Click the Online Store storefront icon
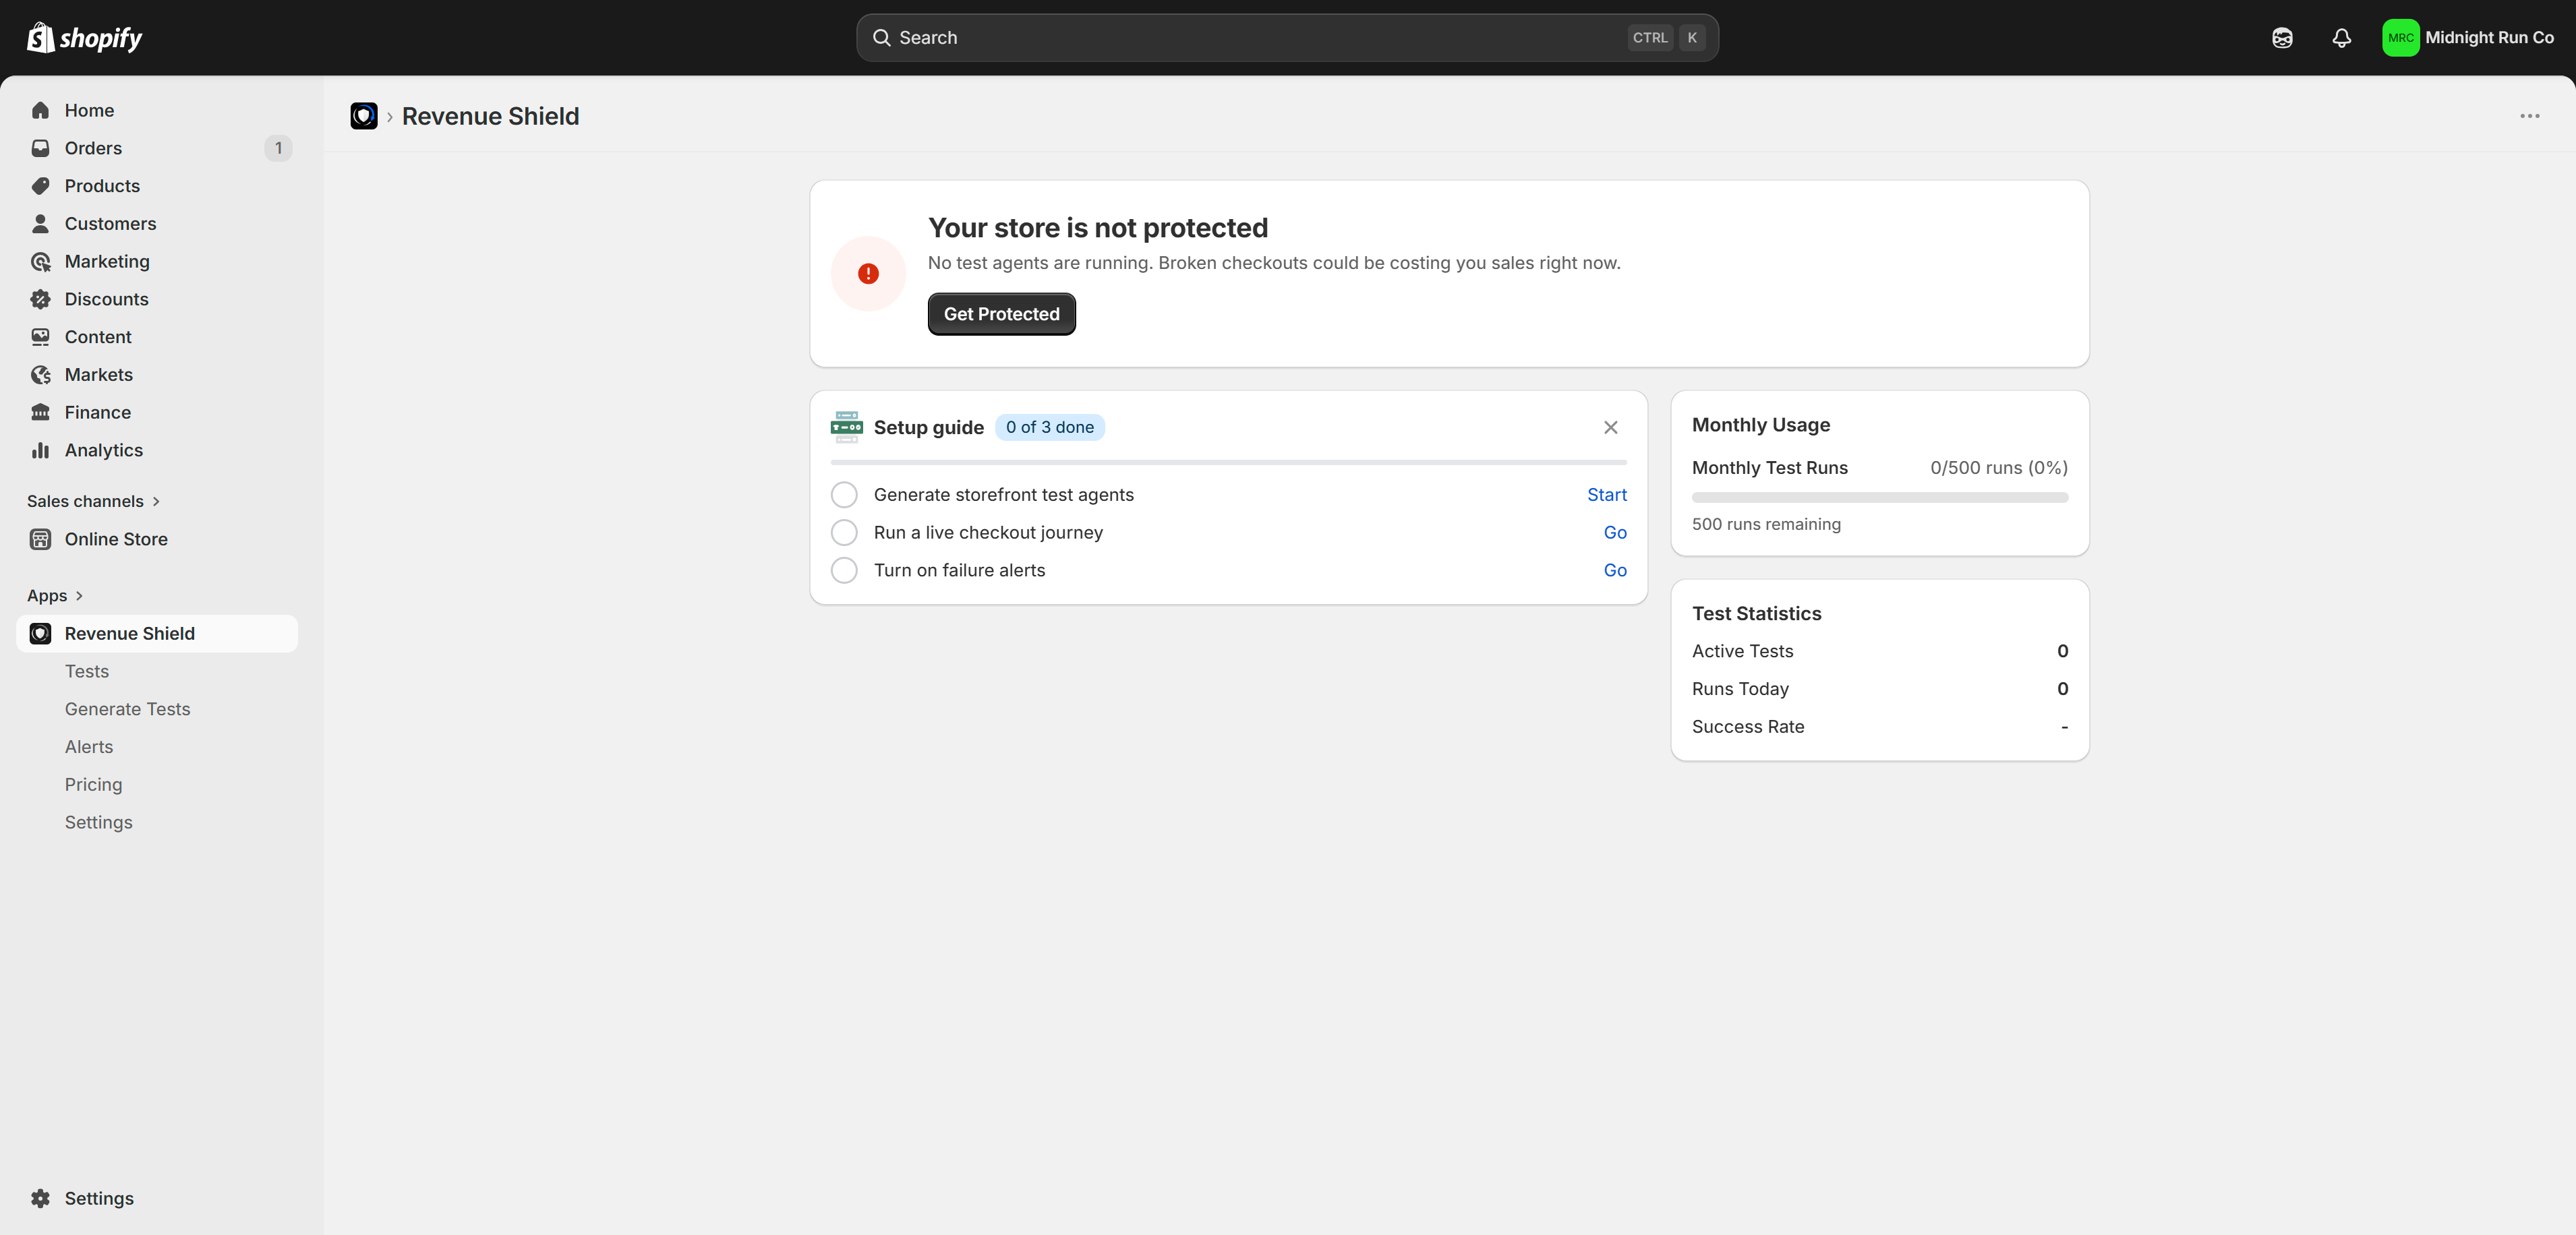Image resolution: width=2576 pixels, height=1235 pixels. coord(40,539)
